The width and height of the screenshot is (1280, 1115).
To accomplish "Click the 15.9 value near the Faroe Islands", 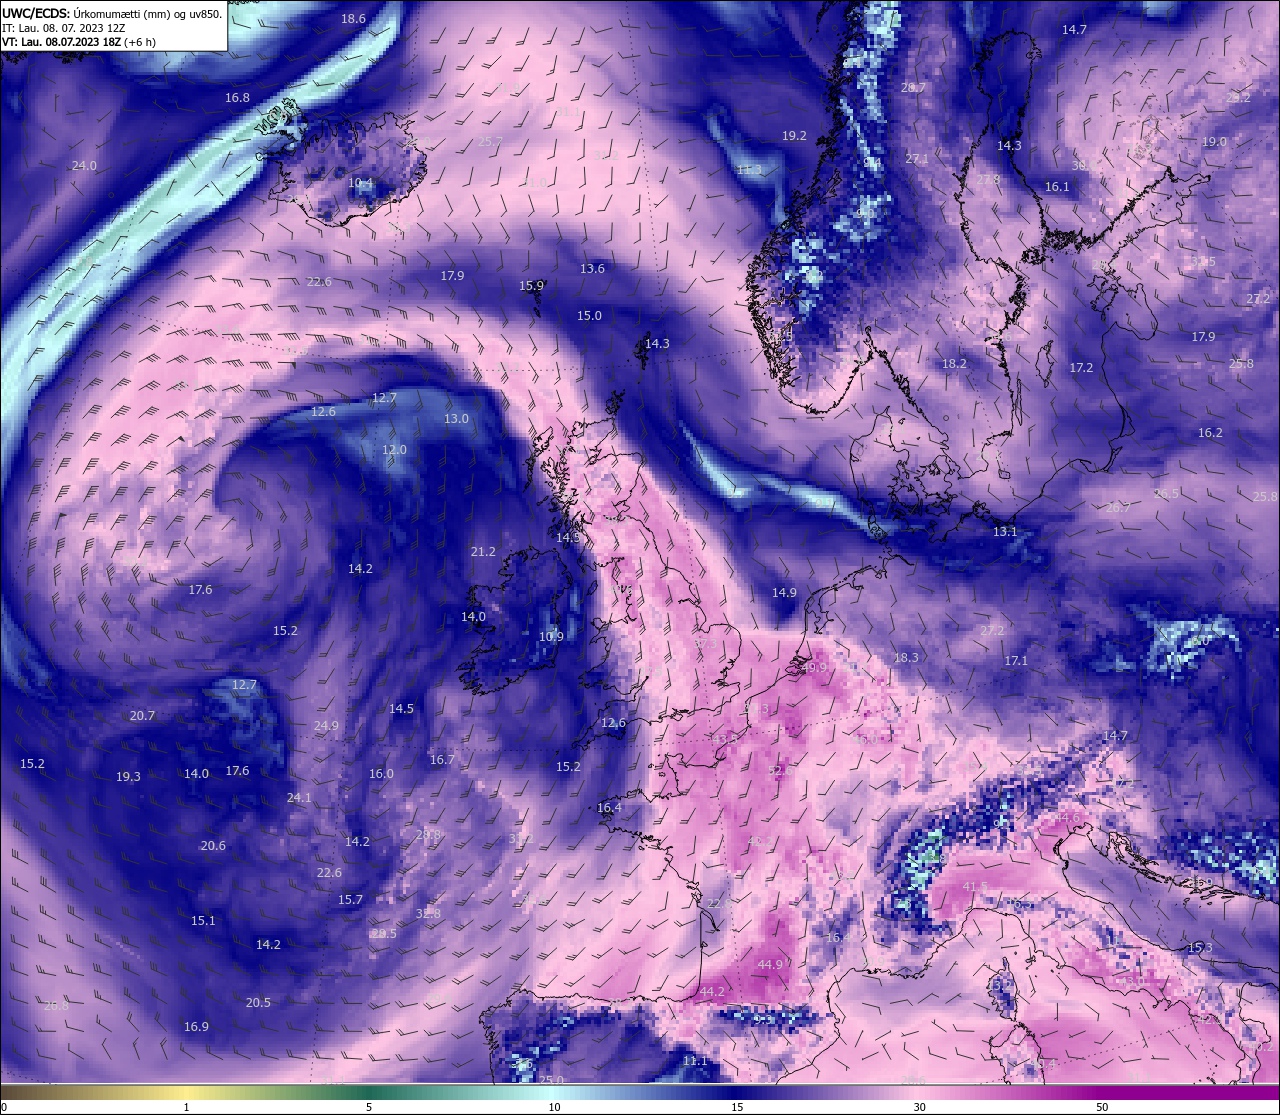I will 531,286.
